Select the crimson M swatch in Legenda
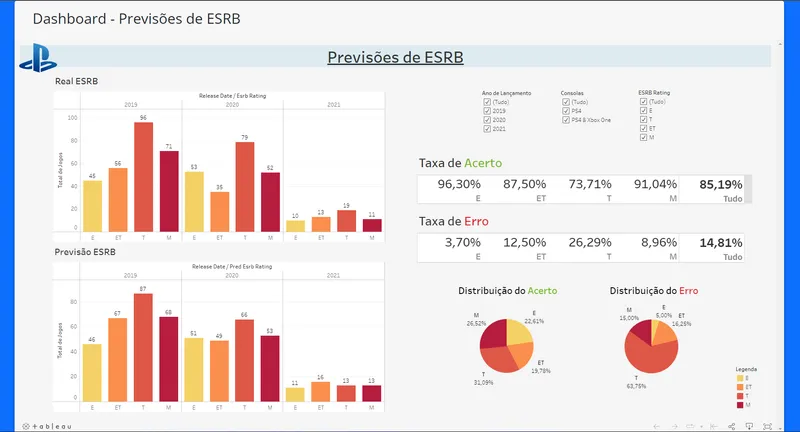The width and height of the screenshot is (800, 432). point(740,405)
